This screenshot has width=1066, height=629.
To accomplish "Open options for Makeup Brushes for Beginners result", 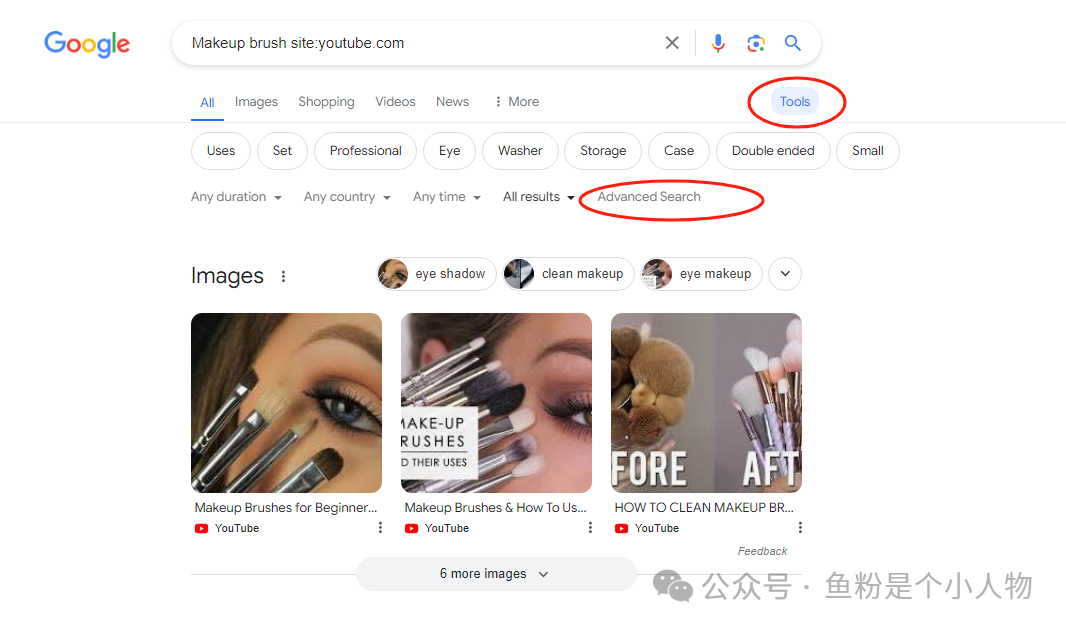I will pyautogui.click(x=380, y=528).
